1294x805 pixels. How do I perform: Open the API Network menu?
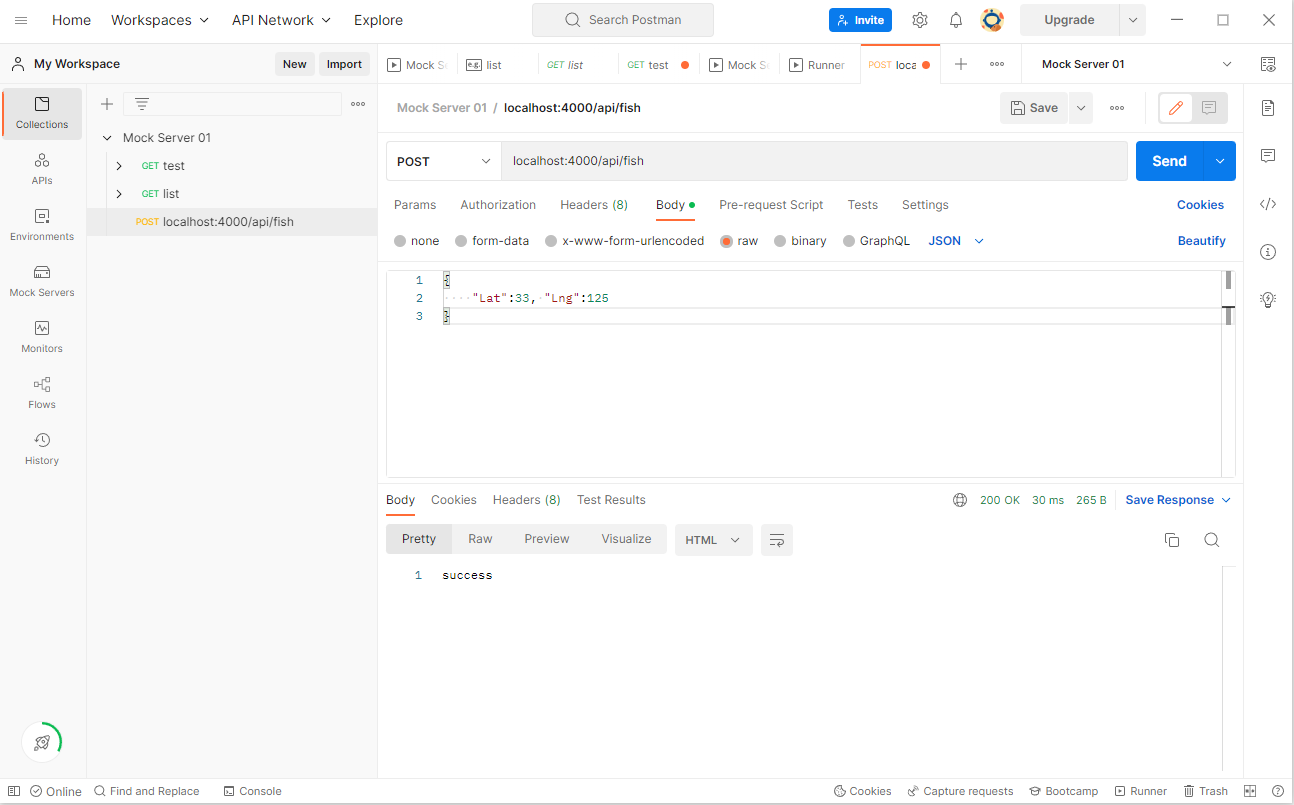click(281, 20)
